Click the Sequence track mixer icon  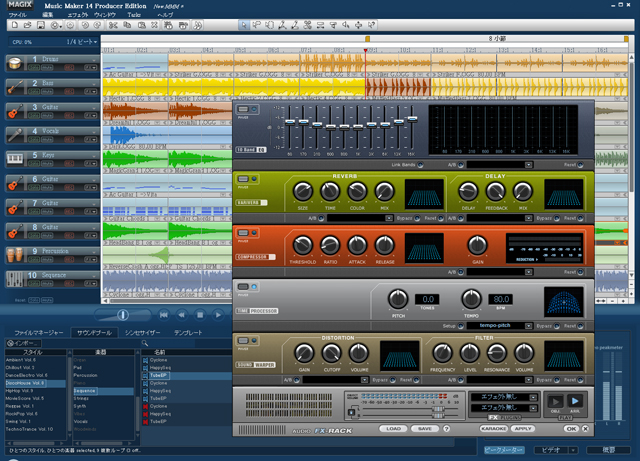click(15, 279)
